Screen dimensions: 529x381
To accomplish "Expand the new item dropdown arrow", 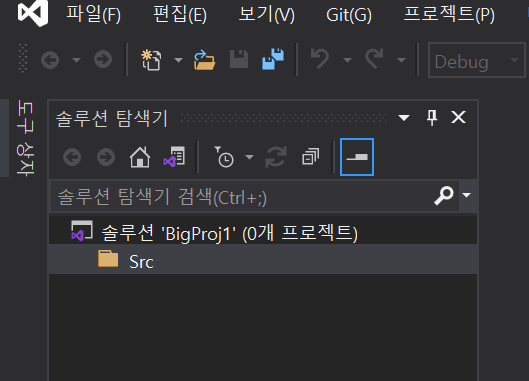I will click(x=178, y=60).
